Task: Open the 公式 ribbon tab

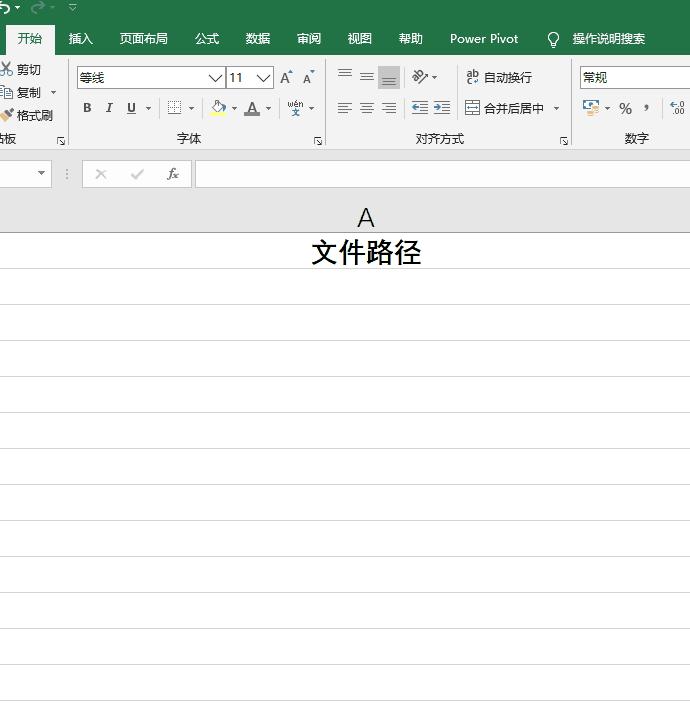Action: point(207,39)
